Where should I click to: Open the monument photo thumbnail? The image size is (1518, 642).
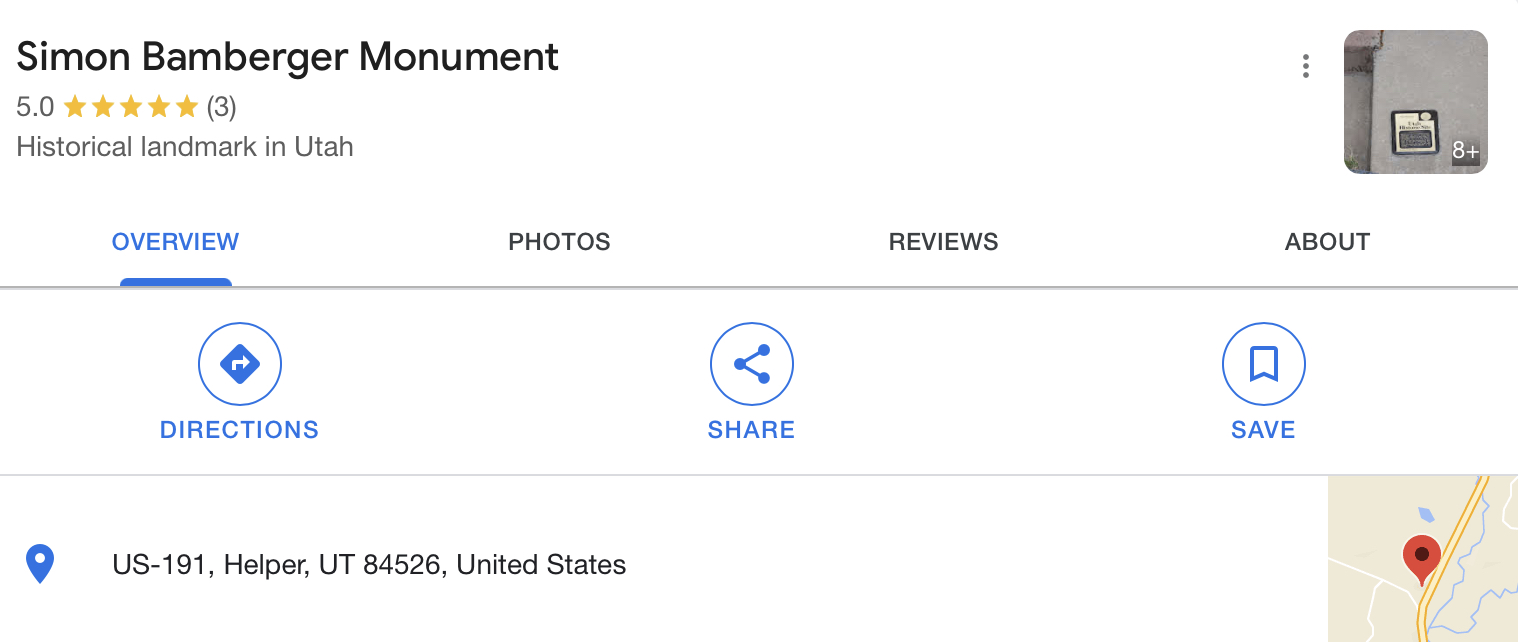(1415, 102)
